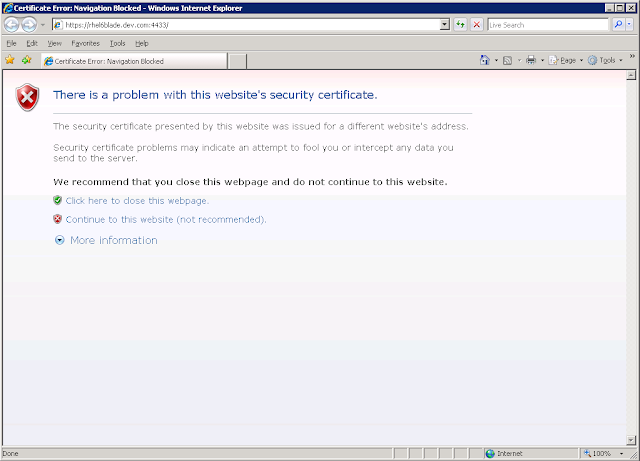Screen dimensions: 640x461
Task: Click 'Click here to close this webpage' link
Action: (x=137, y=201)
